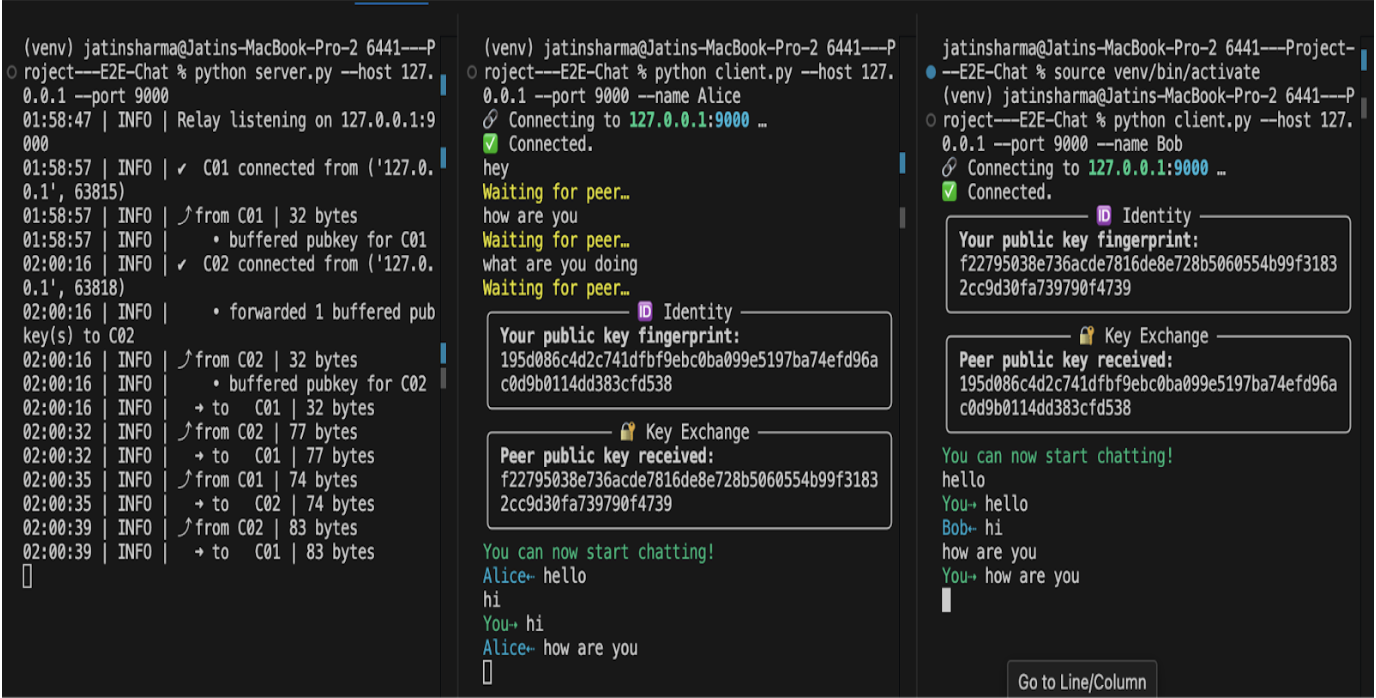Click the 'from C01 | 74 bytes' log line
The width and height of the screenshot is (1376, 698).
pos(190,480)
